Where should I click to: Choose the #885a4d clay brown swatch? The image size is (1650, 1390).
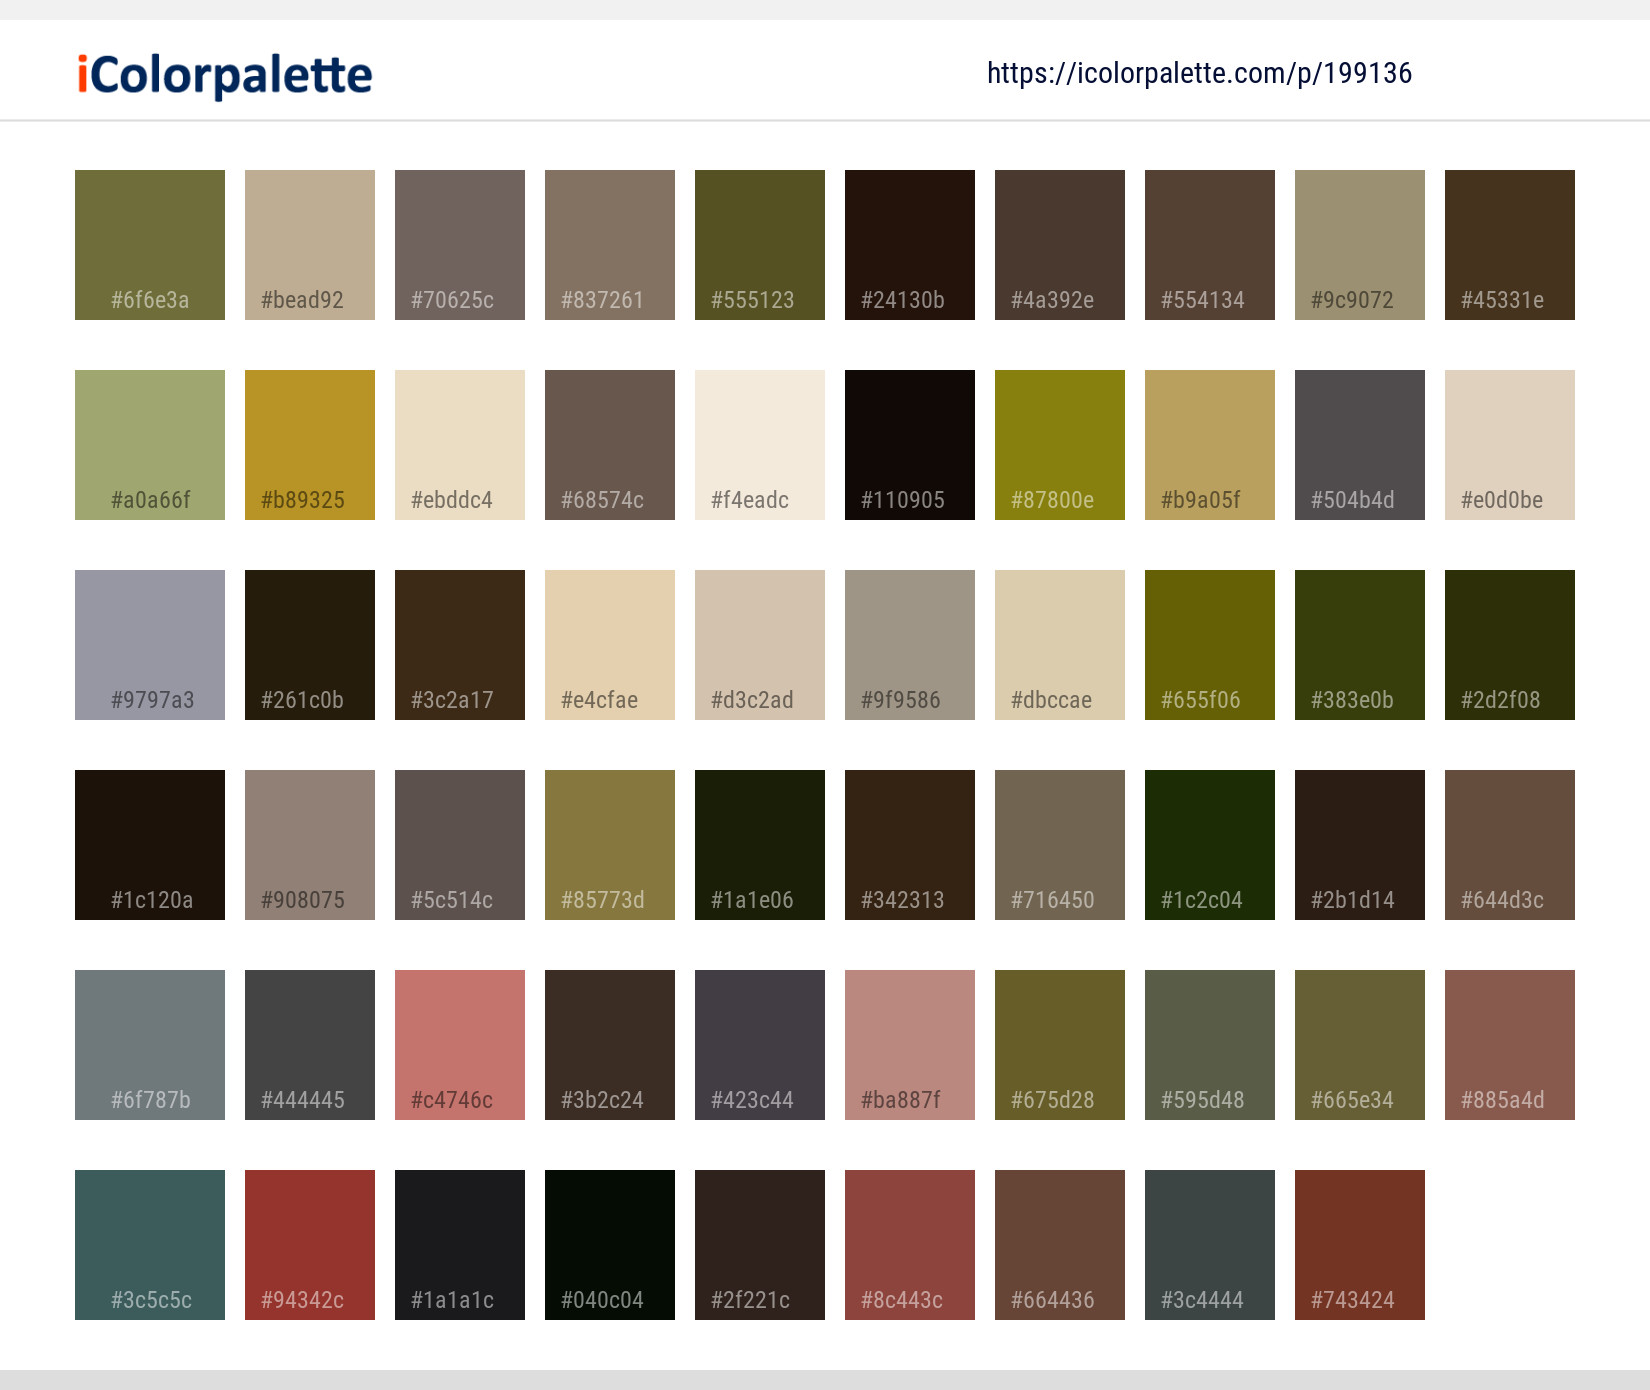click(x=1510, y=1045)
